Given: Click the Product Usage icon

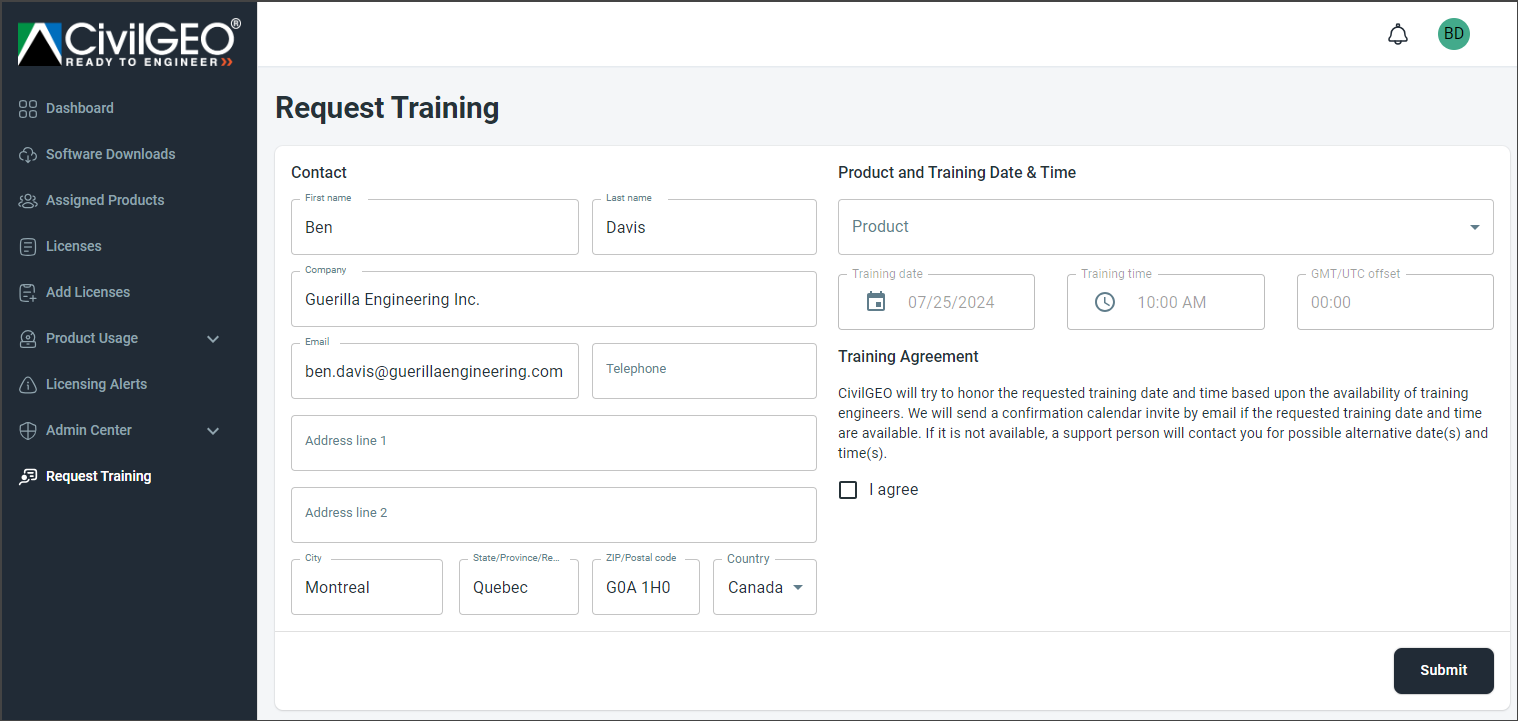Looking at the screenshot, I should (x=28, y=338).
